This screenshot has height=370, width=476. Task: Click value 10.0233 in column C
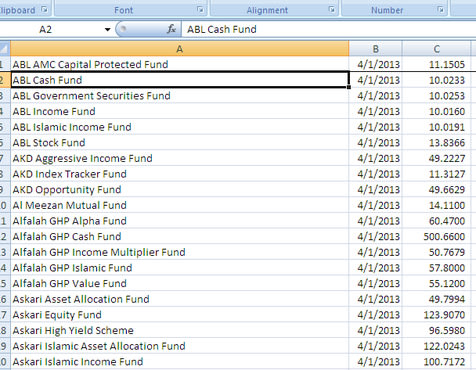[437, 80]
